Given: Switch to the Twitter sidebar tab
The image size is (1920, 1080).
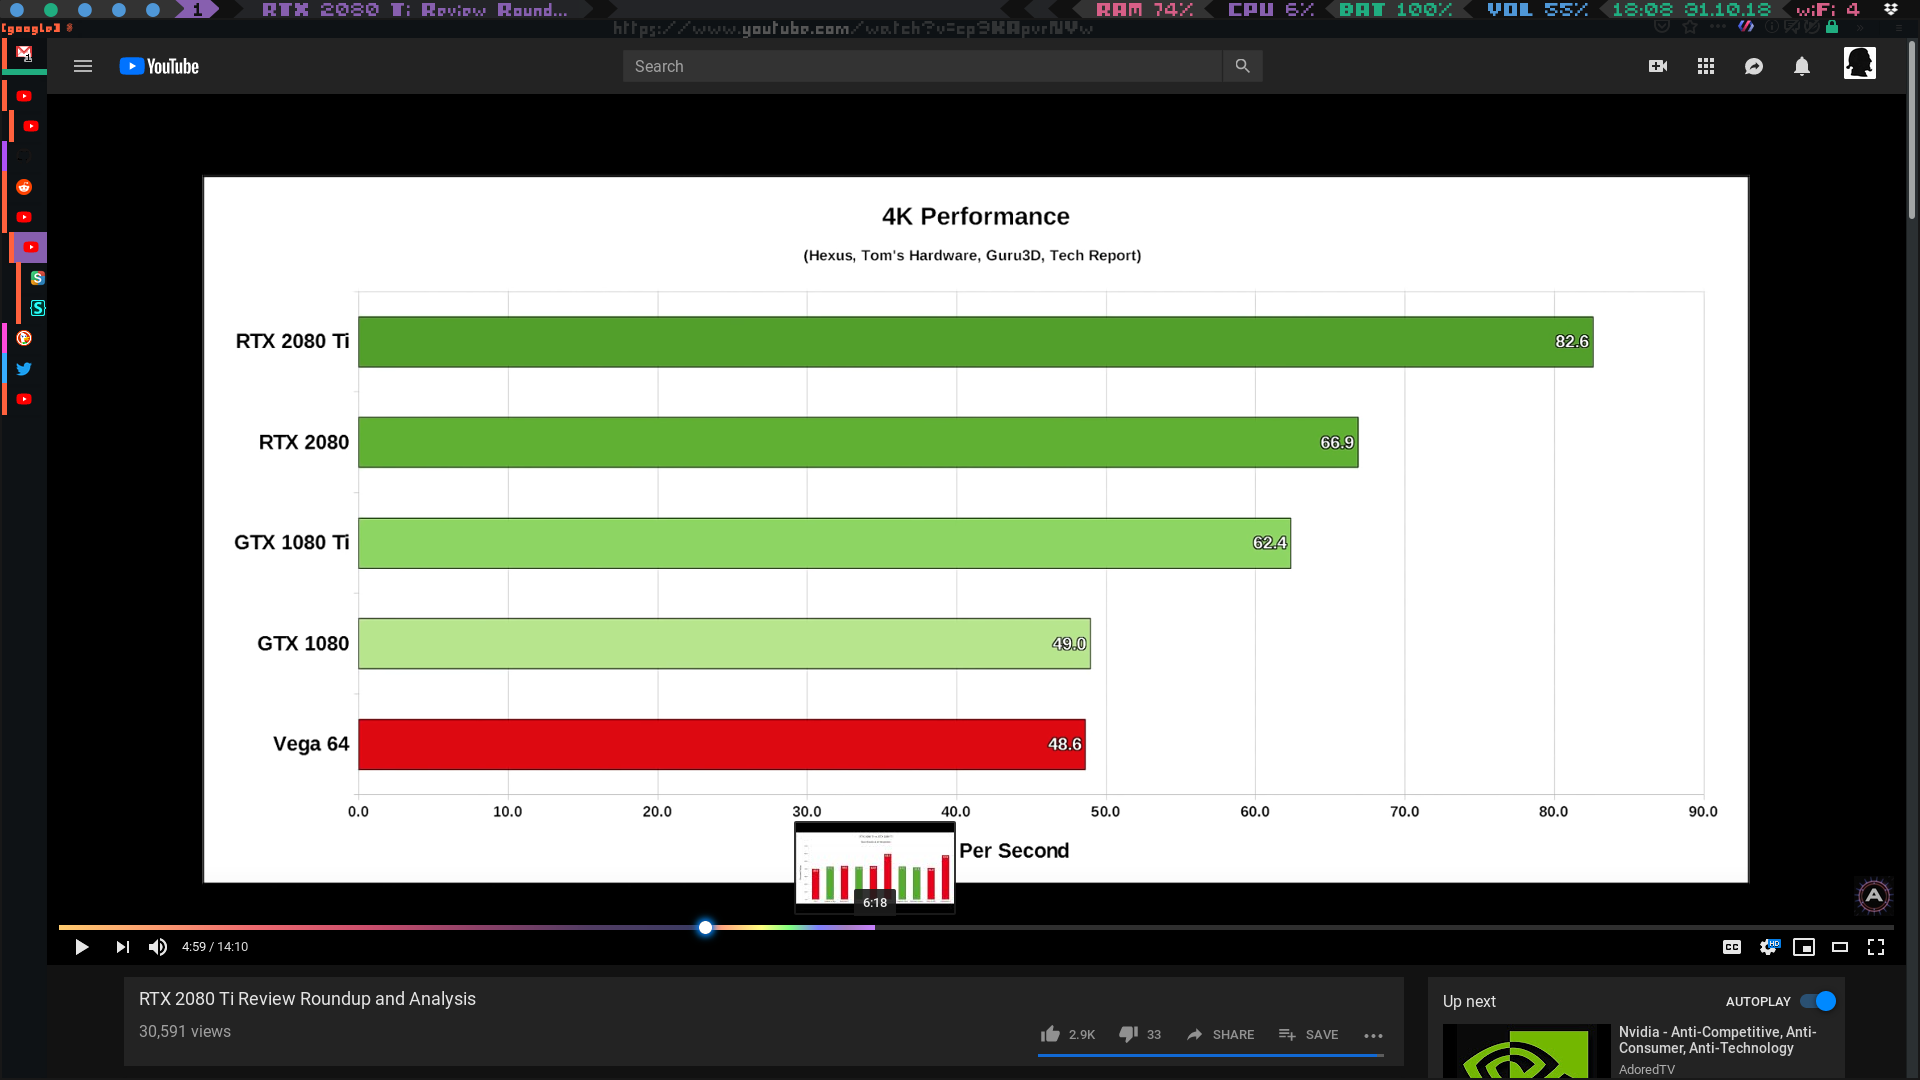Looking at the screenshot, I should [24, 369].
